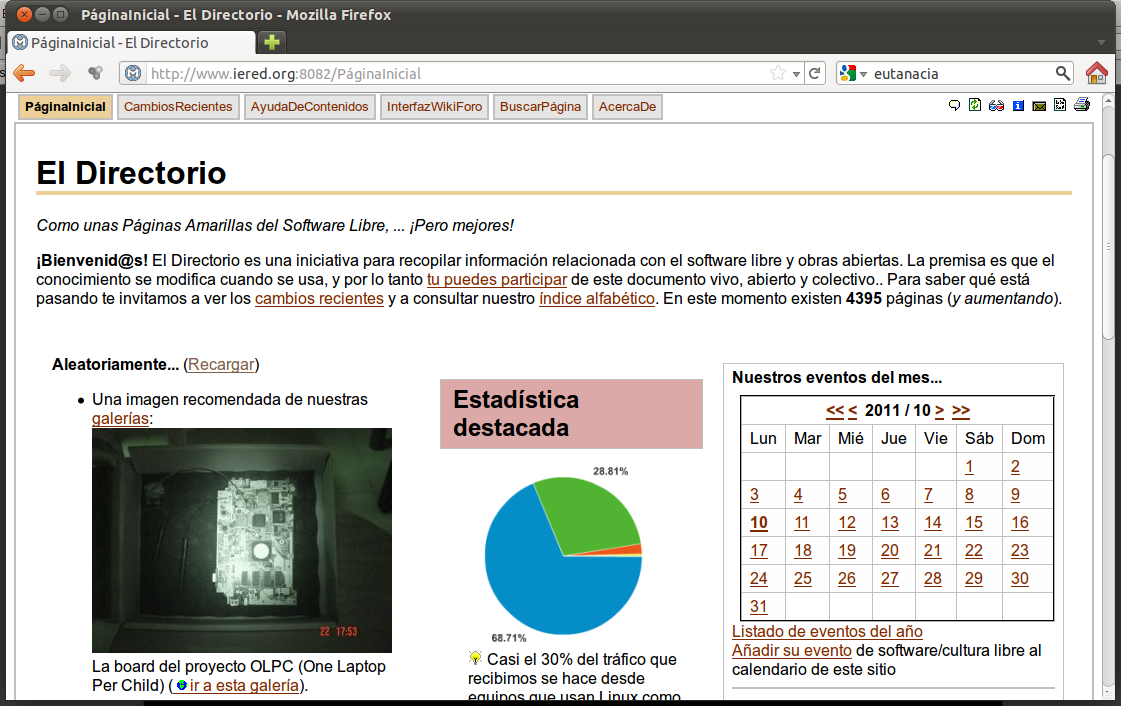Image resolution: width=1121 pixels, height=706 pixels.
Task: Reload the page using the refresh arrow
Action: point(815,73)
